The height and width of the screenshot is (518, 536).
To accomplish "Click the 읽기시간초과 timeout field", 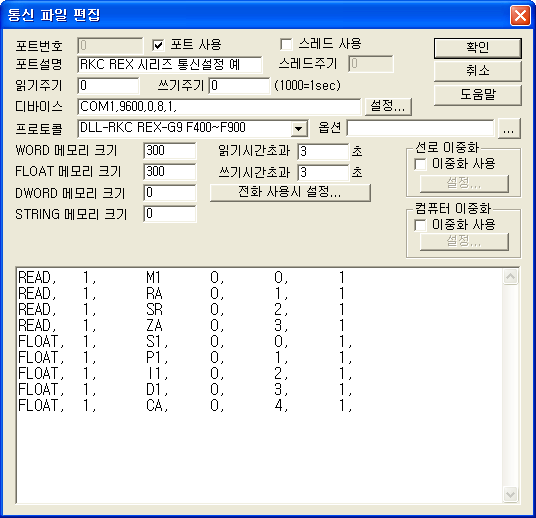I will (323, 151).
